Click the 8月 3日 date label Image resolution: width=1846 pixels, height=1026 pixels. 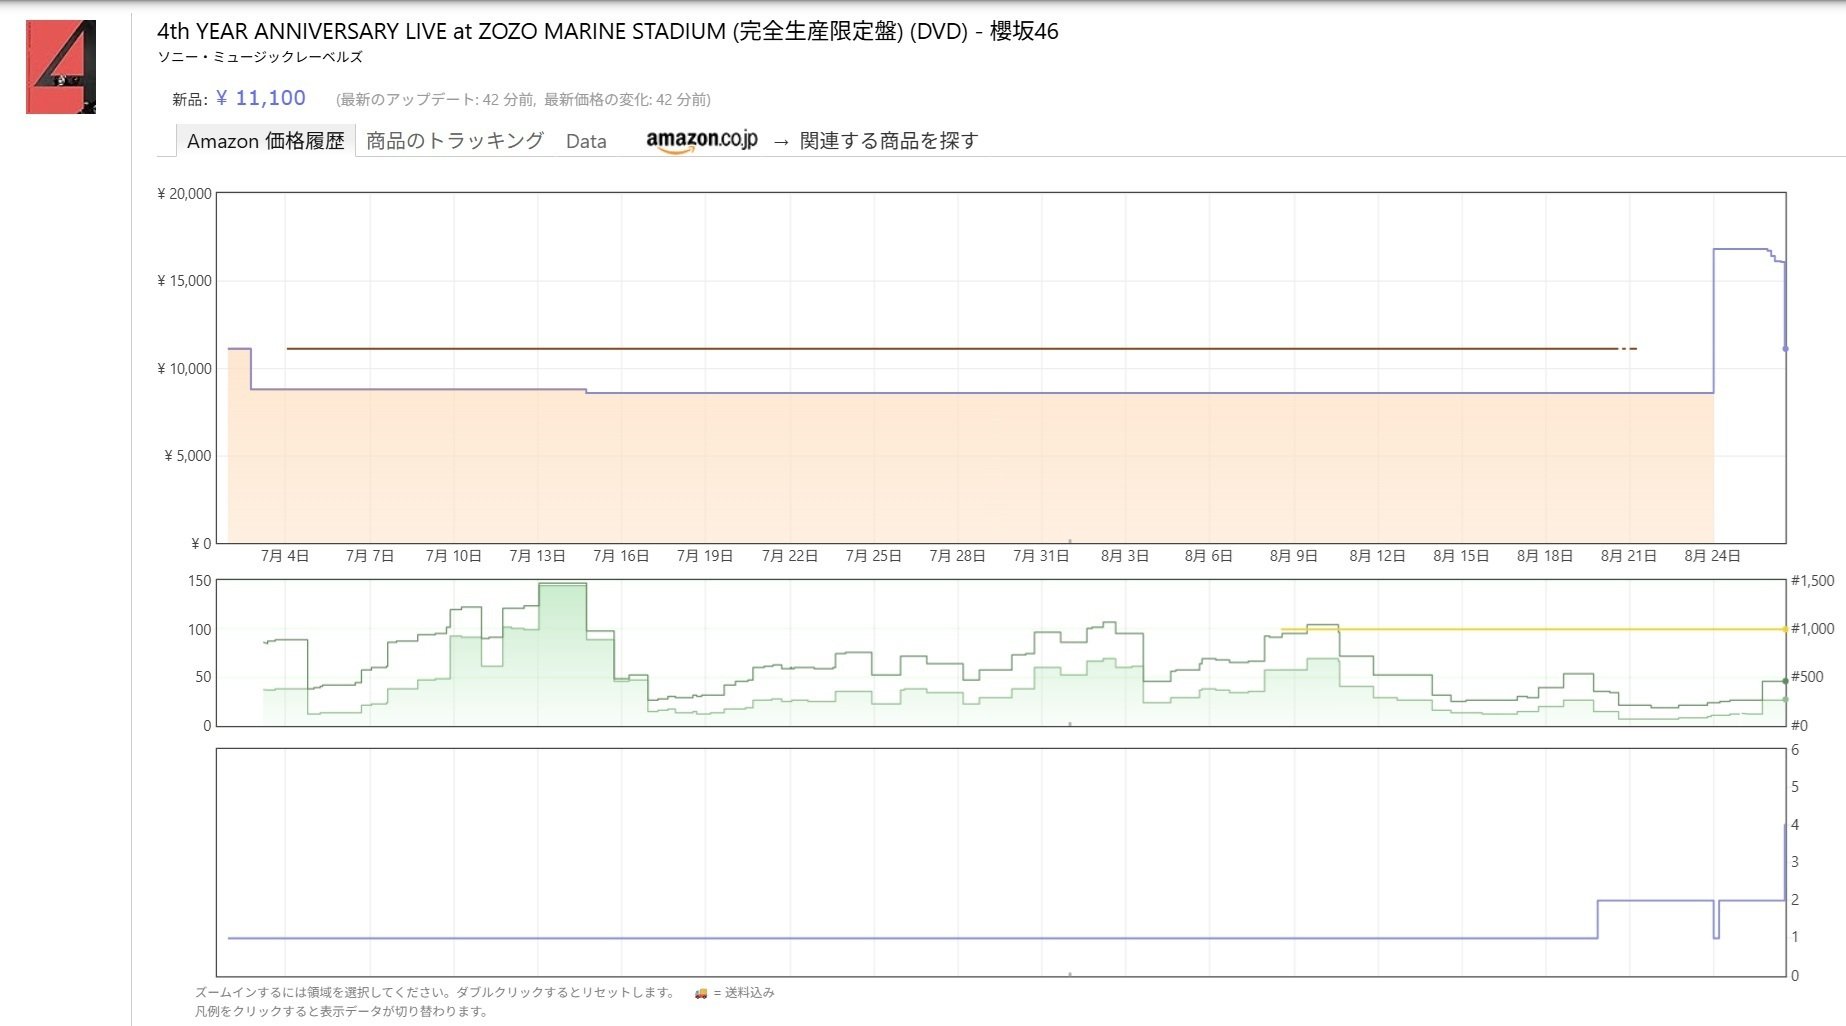point(1125,556)
